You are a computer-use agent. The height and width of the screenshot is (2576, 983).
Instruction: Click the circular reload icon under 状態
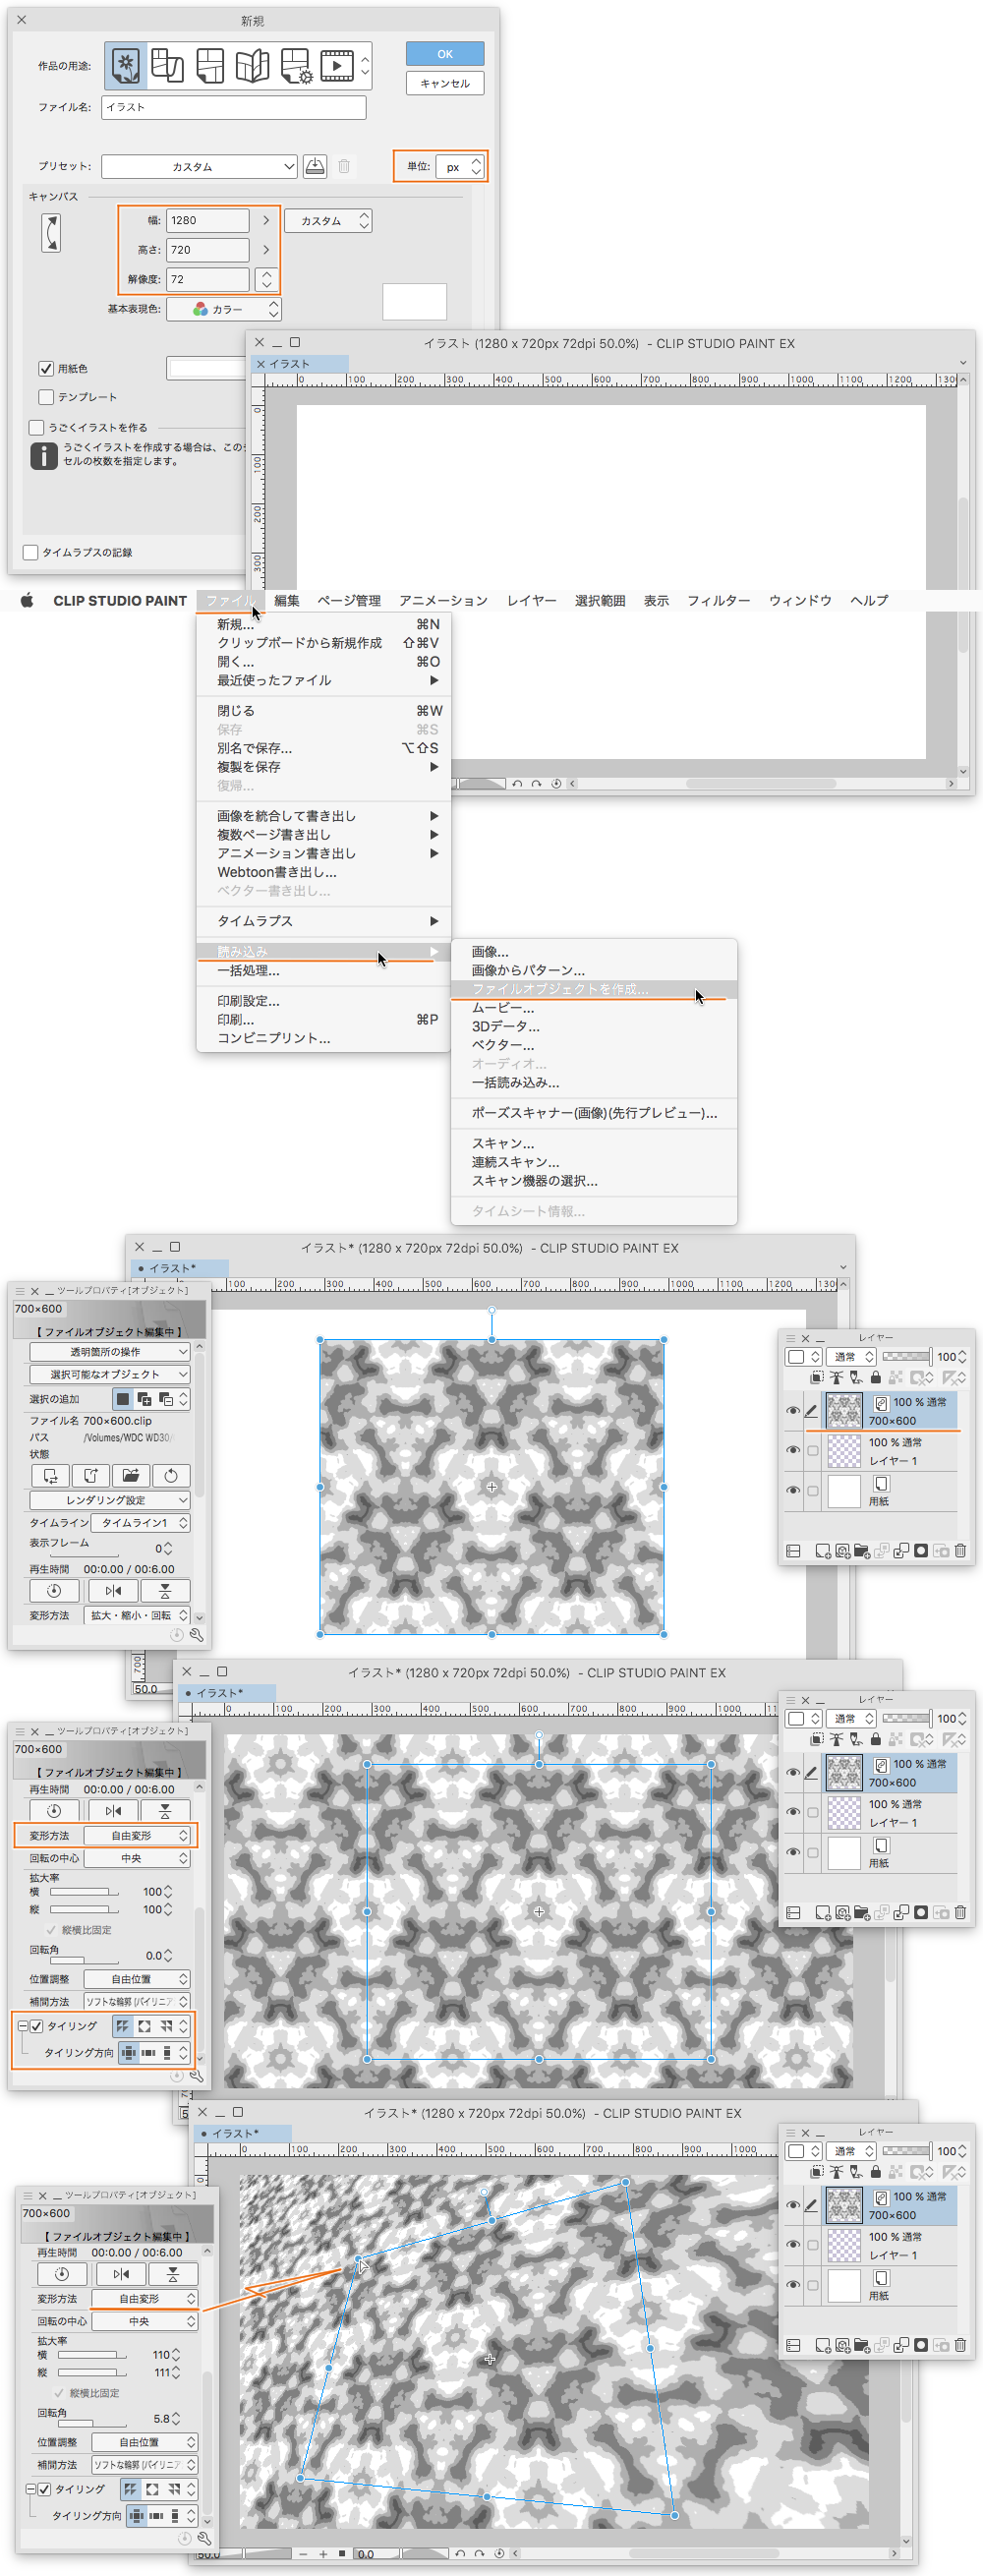tap(171, 1475)
